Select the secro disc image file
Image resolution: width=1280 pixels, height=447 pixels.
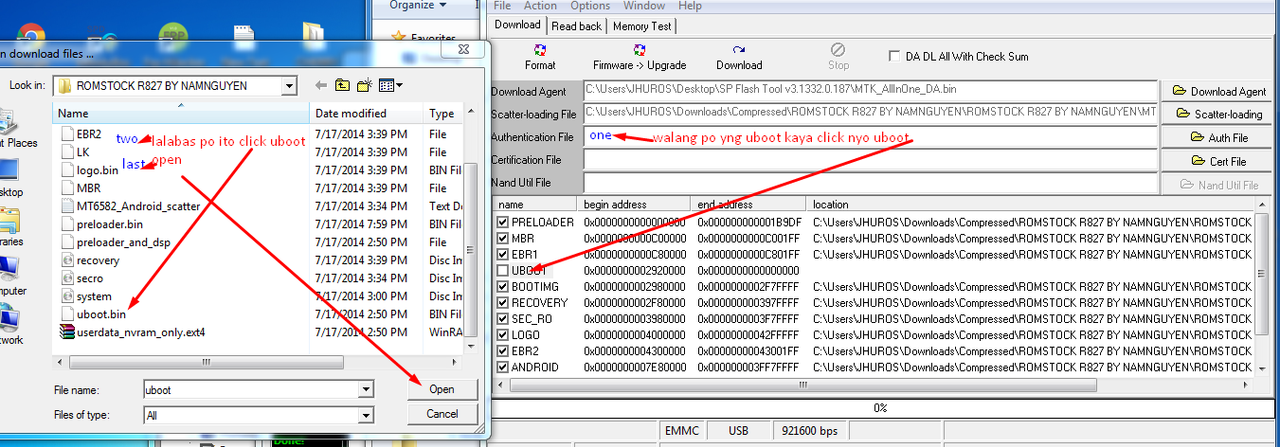(82, 278)
